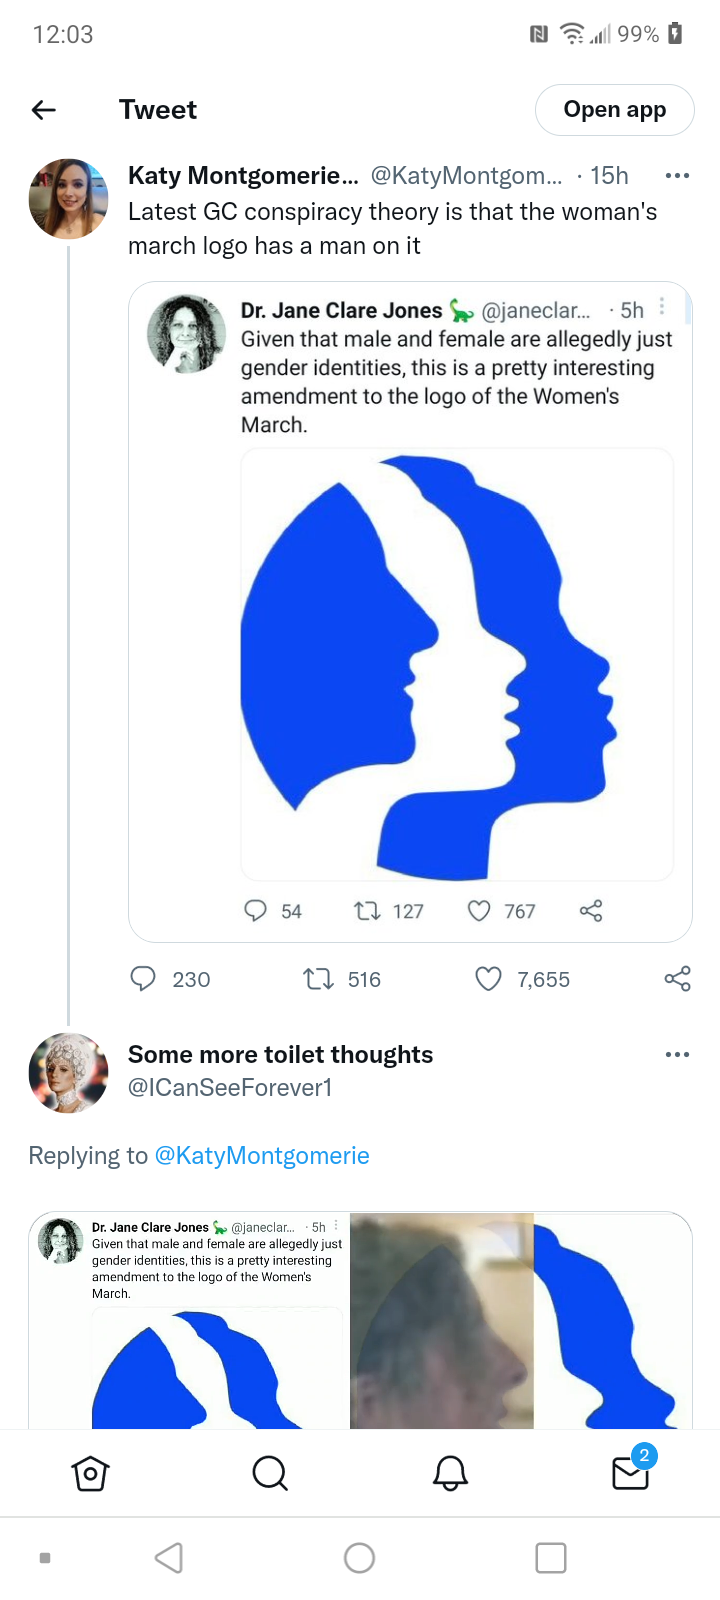The image size is (720, 1600).
Task: Open Katy Montgomerie's tweet options menu
Action: point(677,176)
